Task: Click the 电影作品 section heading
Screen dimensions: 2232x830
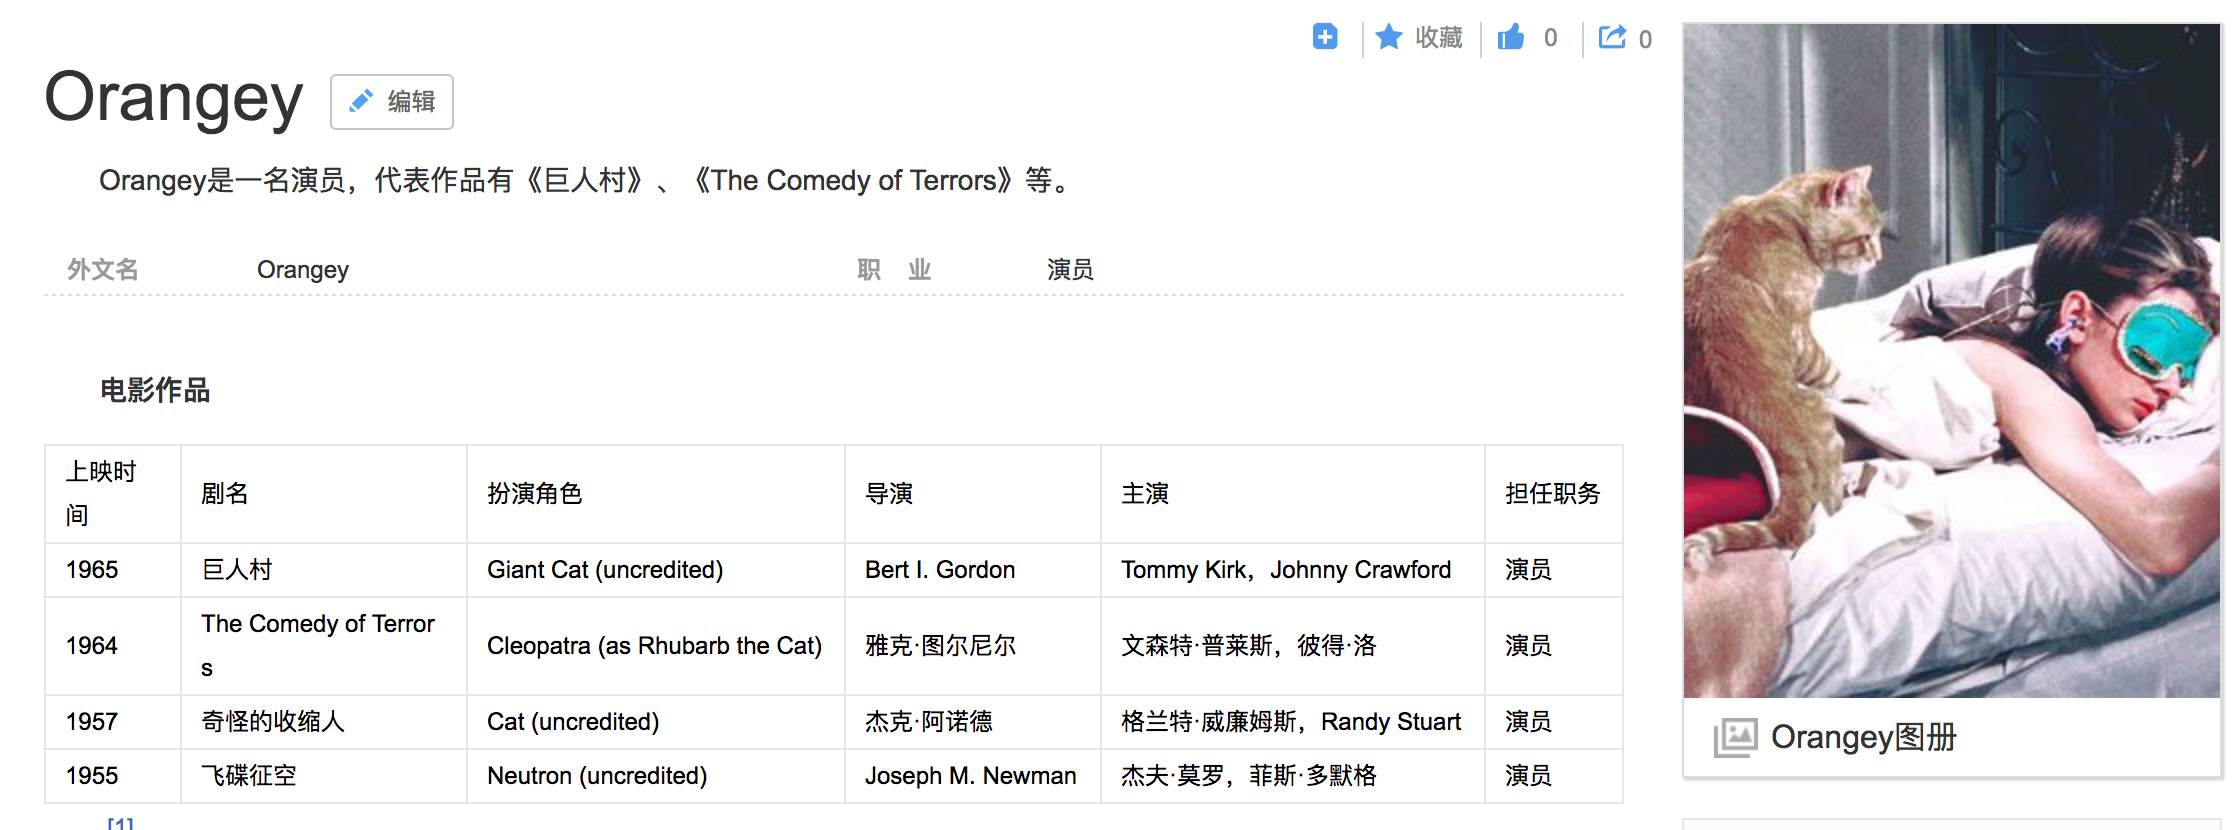Action: coord(155,390)
